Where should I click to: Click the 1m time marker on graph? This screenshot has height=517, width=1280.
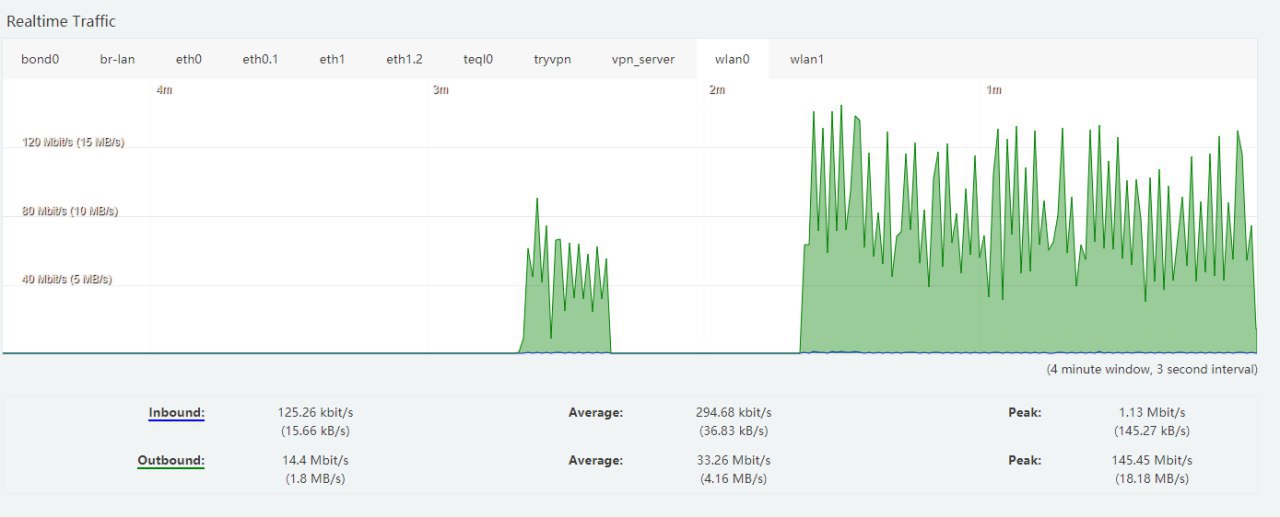coord(994,90)
